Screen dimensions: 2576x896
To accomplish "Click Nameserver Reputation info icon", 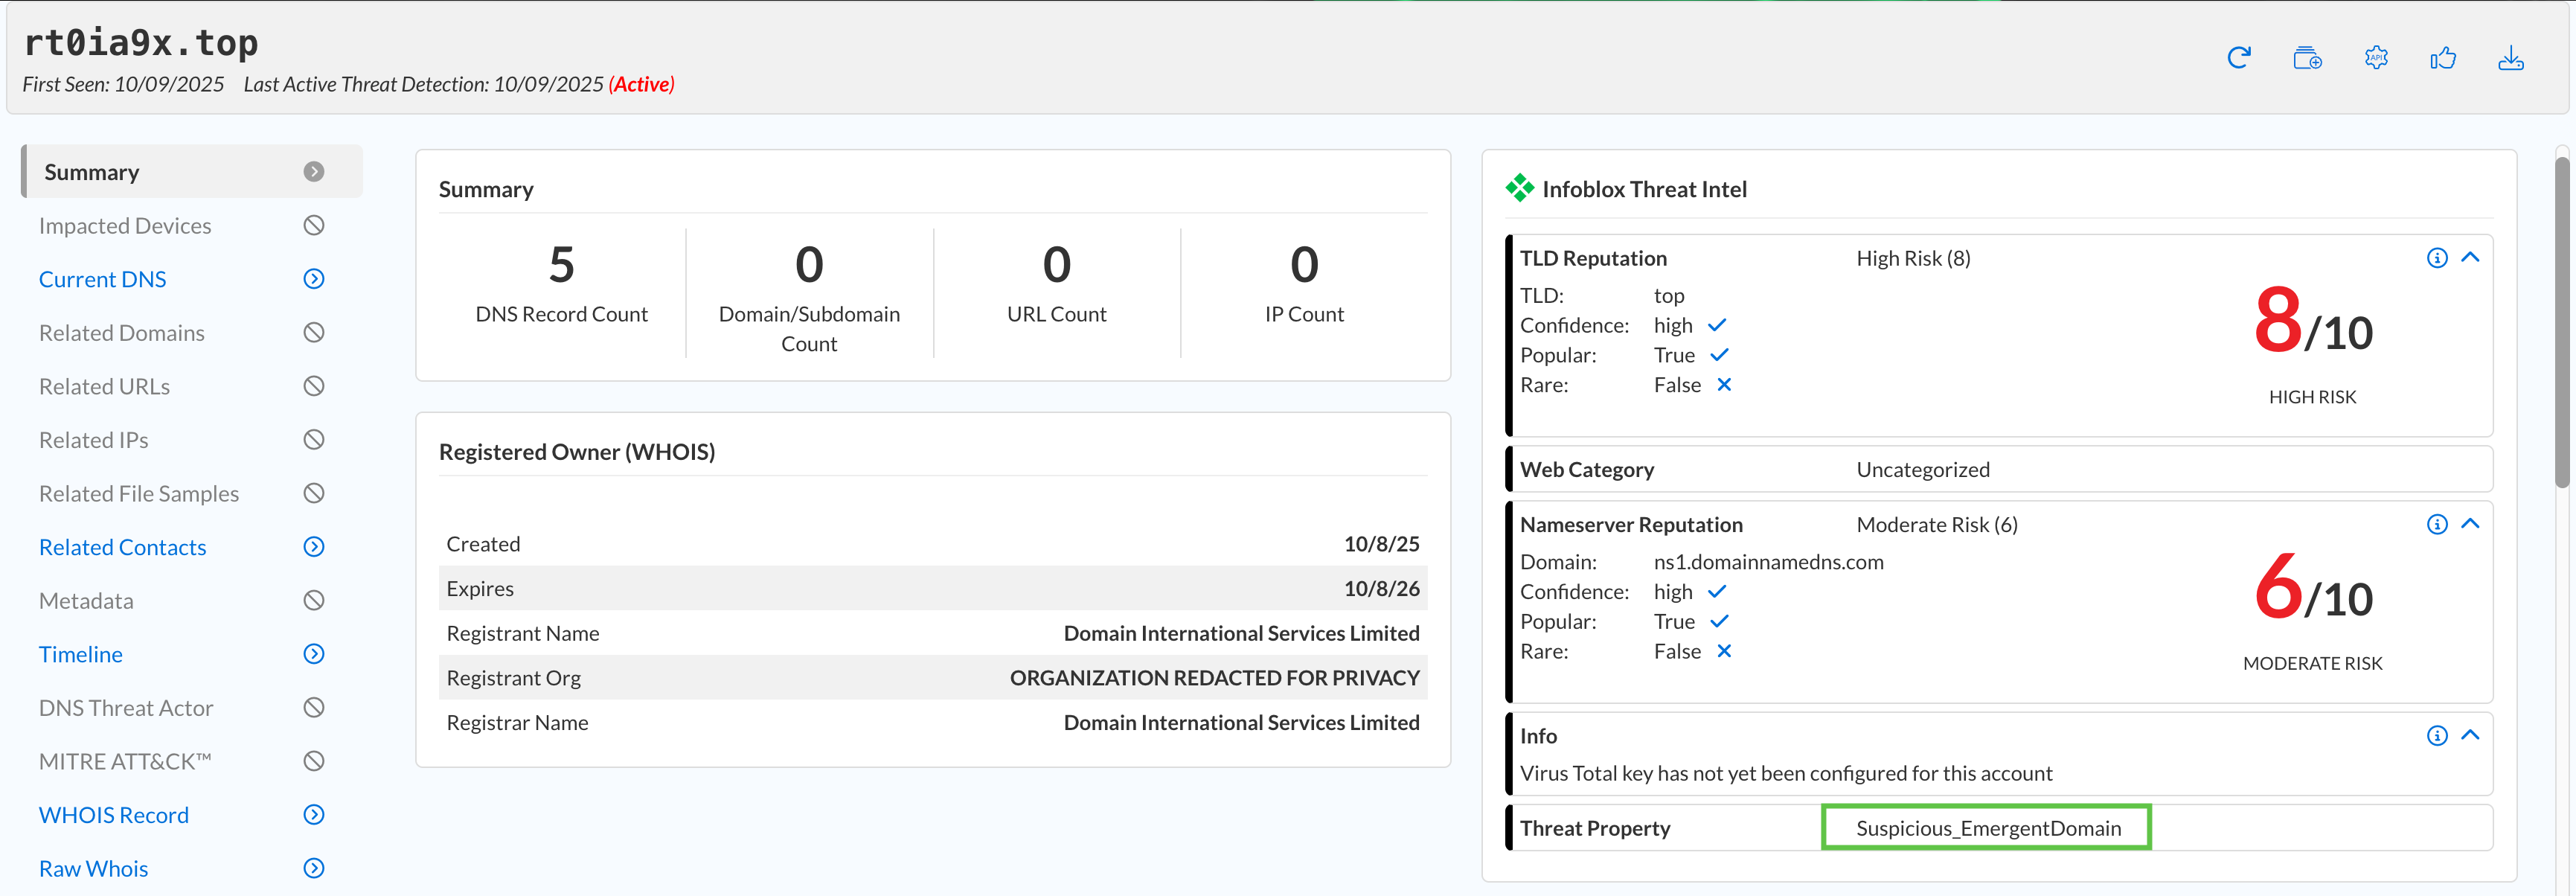I will [x=2437, y=524].
